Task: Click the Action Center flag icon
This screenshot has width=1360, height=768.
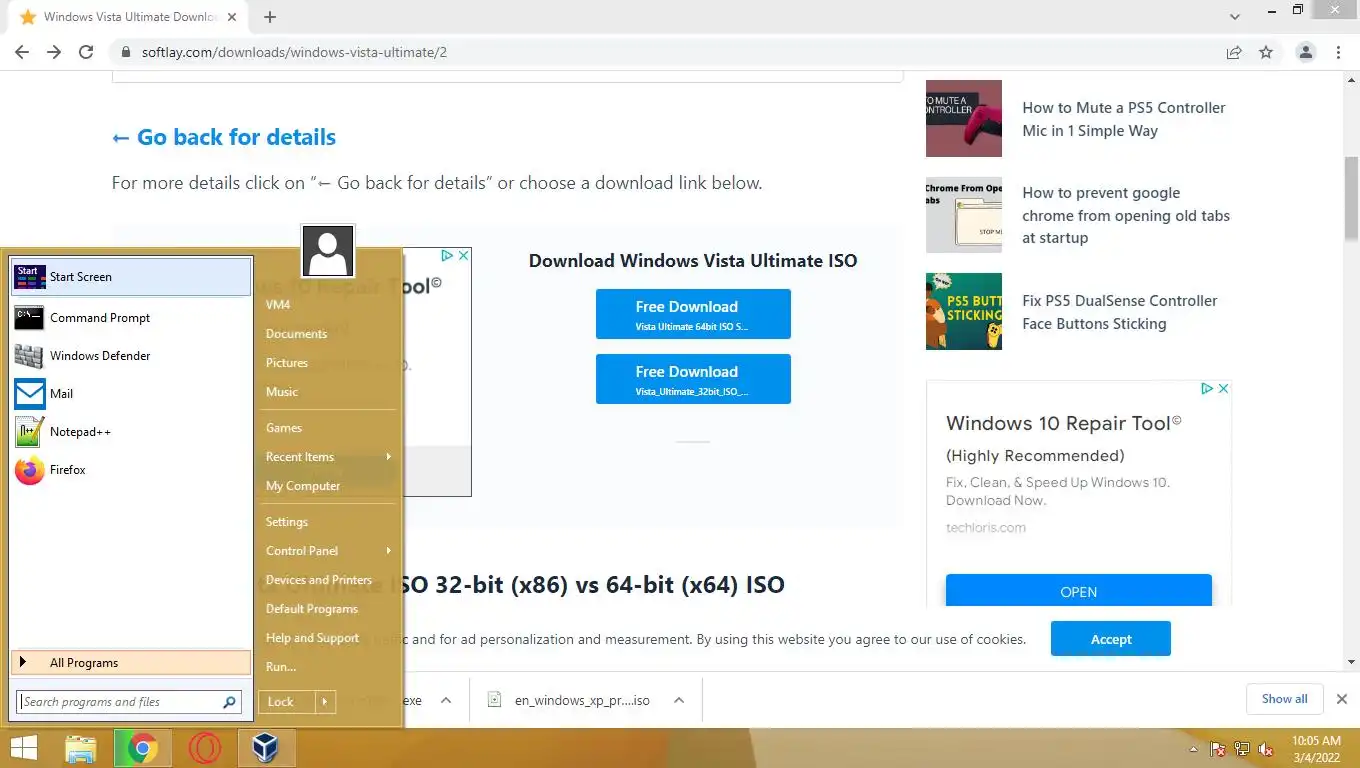Action: [x=1218, y=749]
